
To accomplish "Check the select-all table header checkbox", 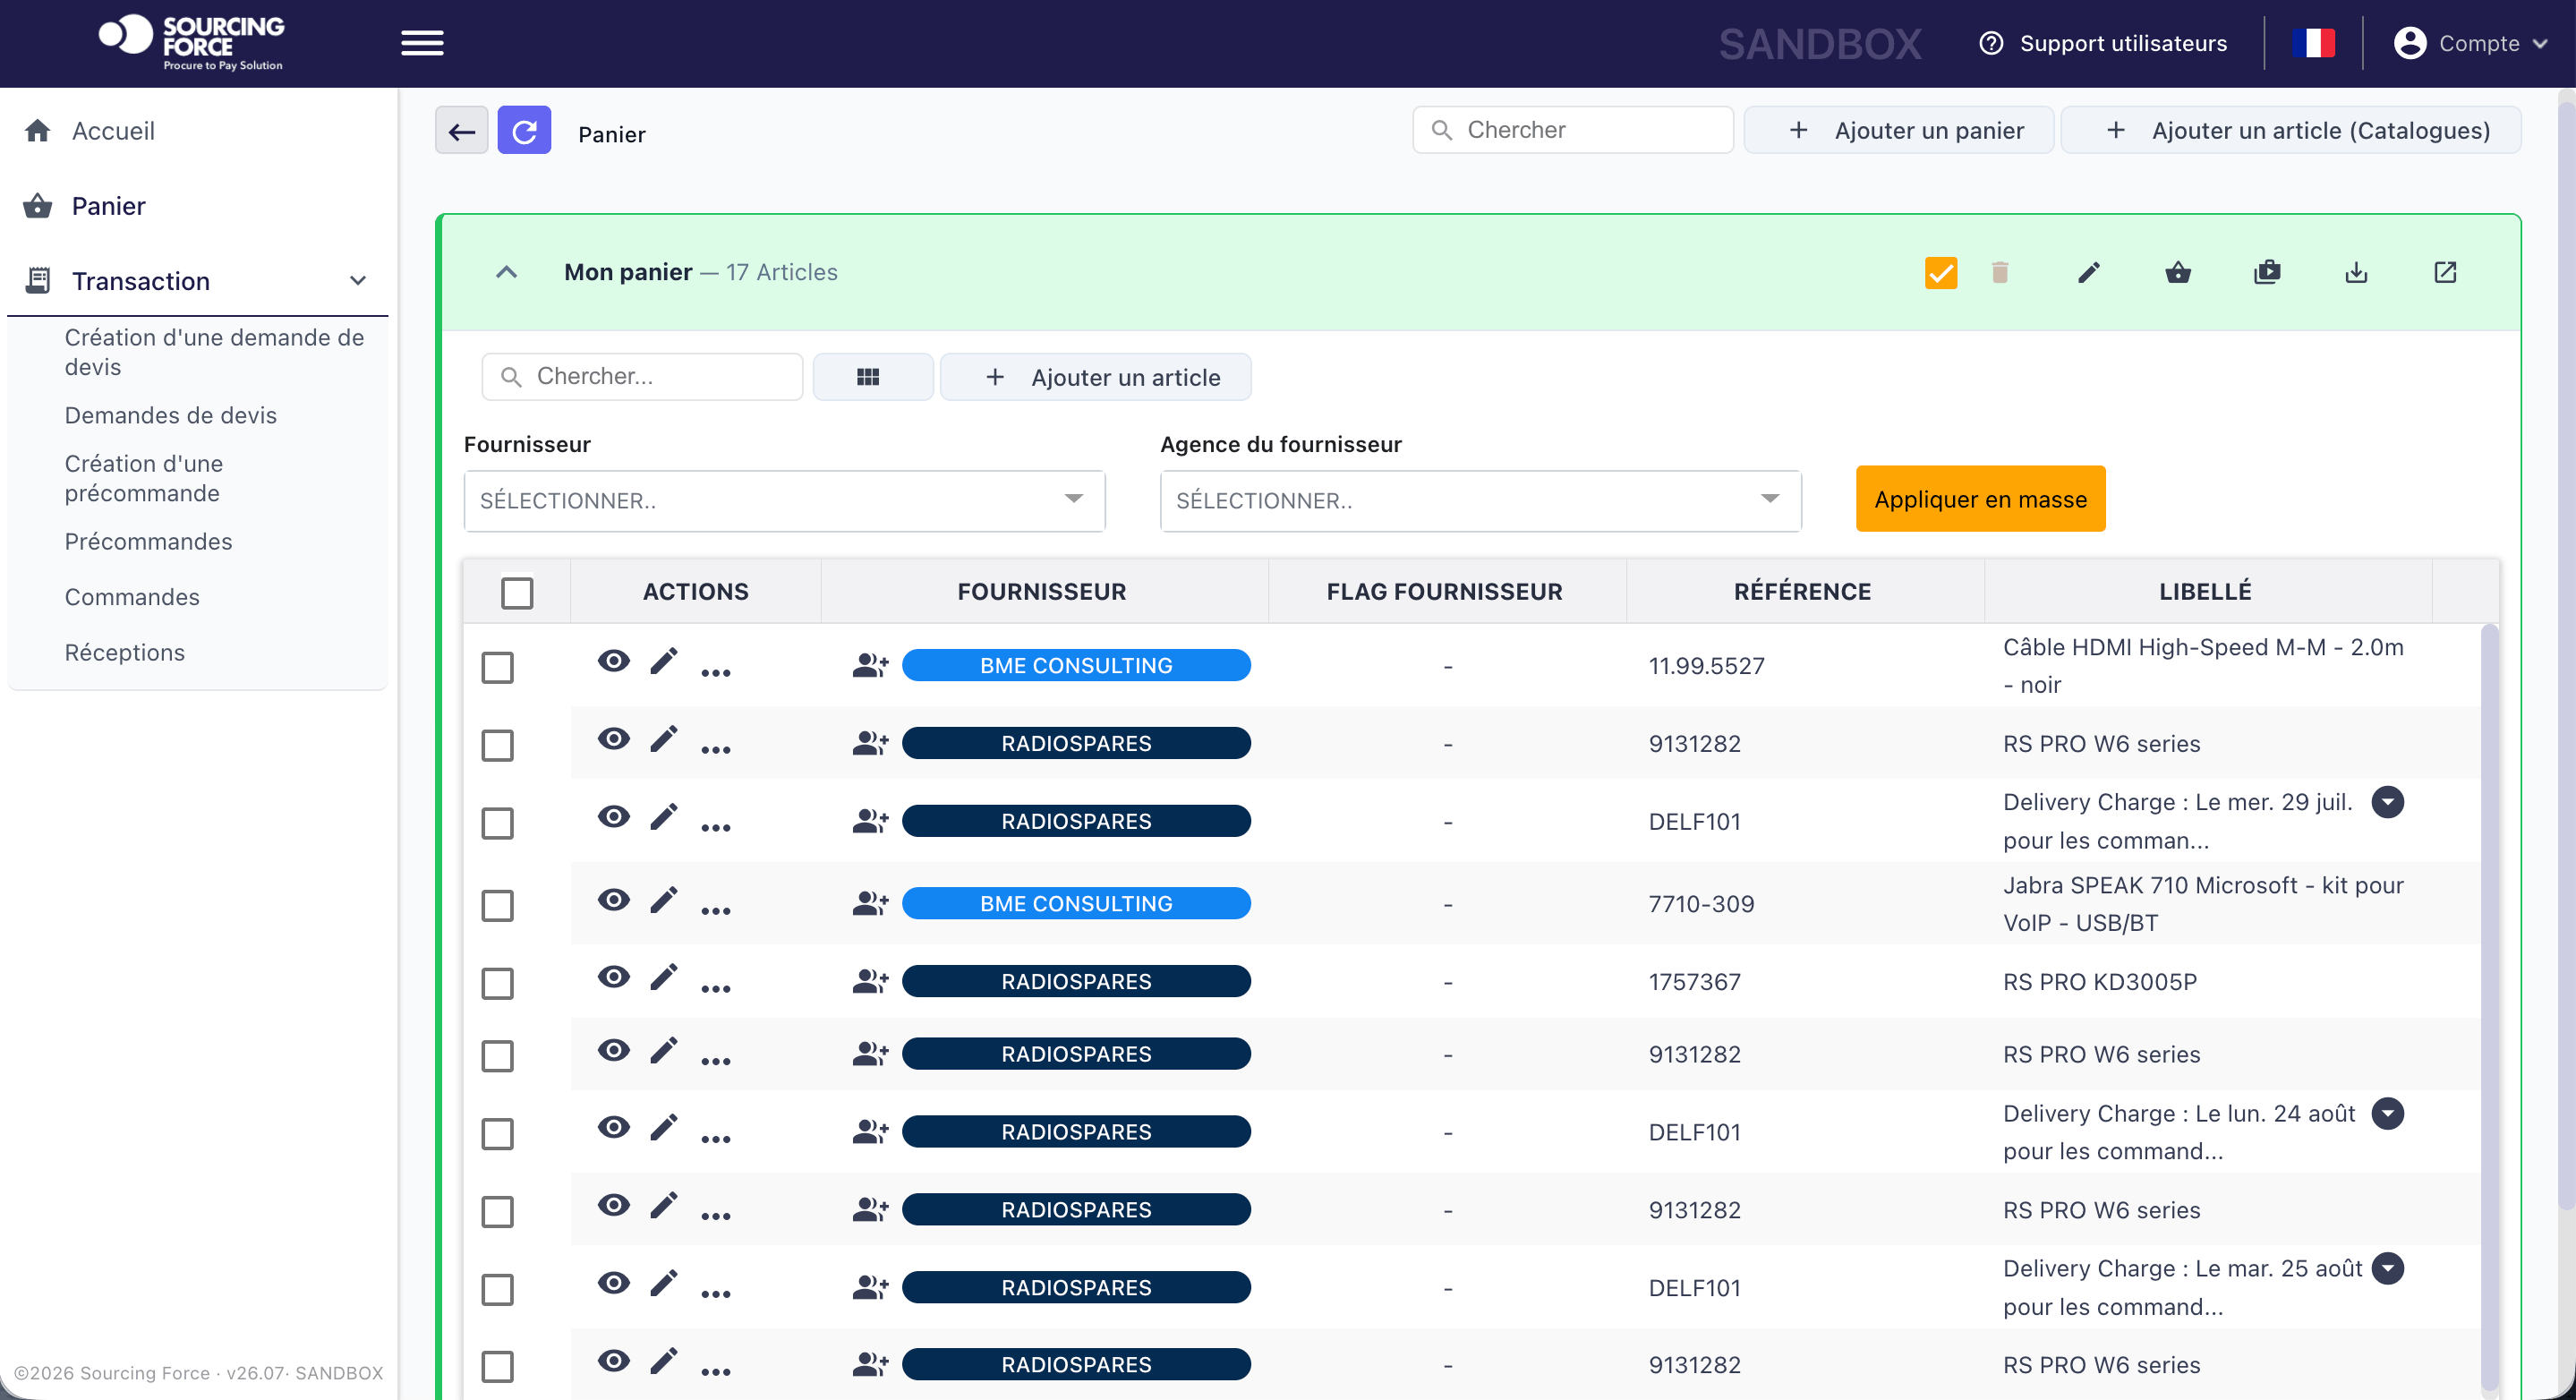I will pyautogui.click(x=517, y=592).
